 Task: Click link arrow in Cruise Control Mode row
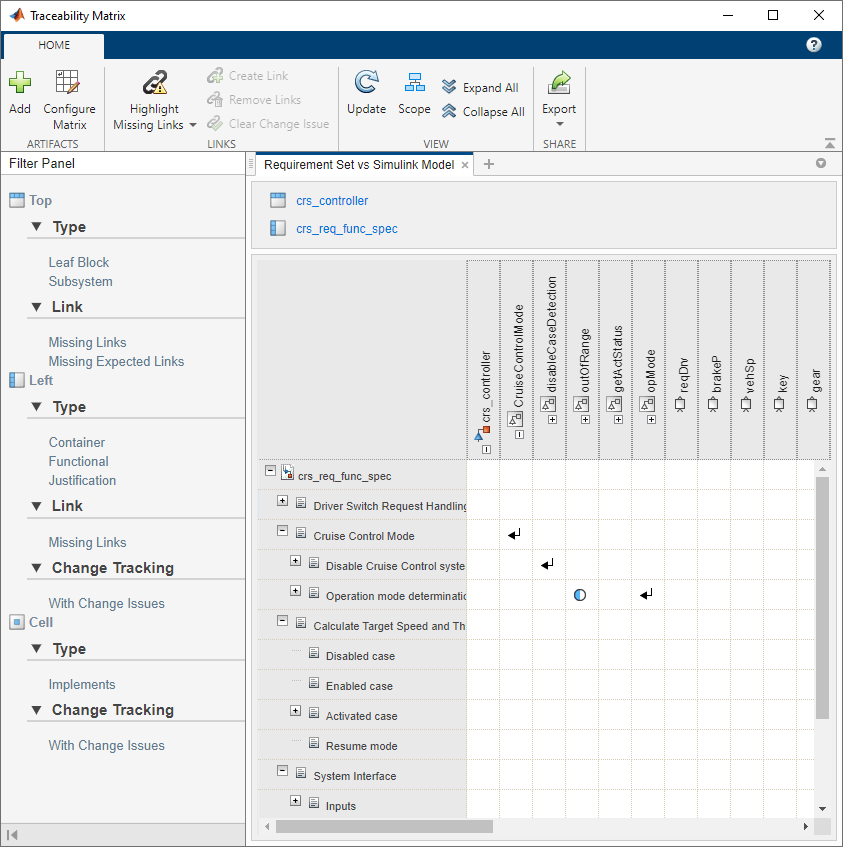[515, 535]
